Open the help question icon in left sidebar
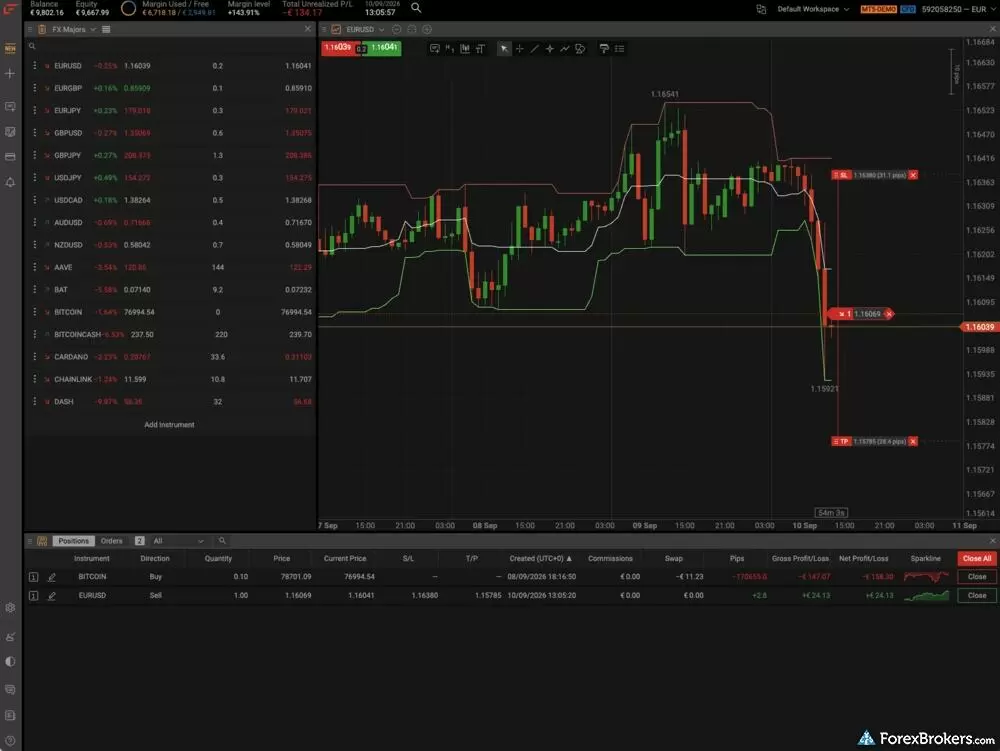The width and height of the screenshot is (1000, 751). (x=10, y=741)
